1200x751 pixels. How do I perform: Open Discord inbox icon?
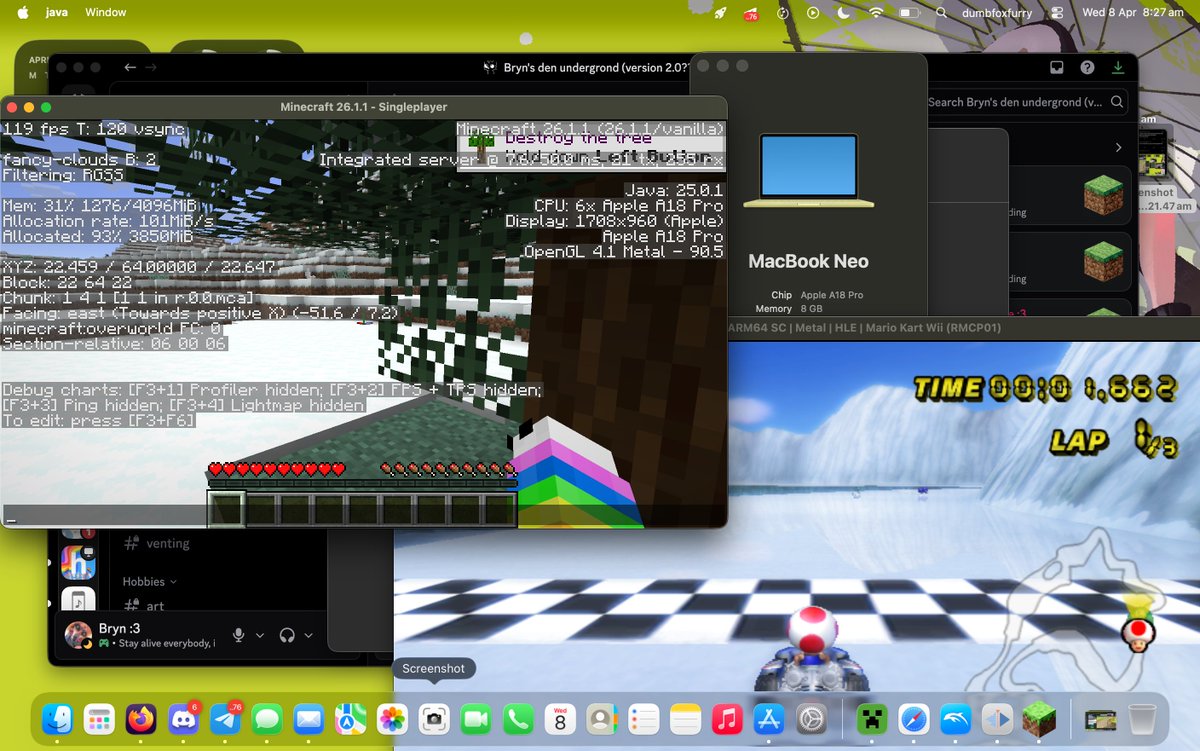(1056, 67)
